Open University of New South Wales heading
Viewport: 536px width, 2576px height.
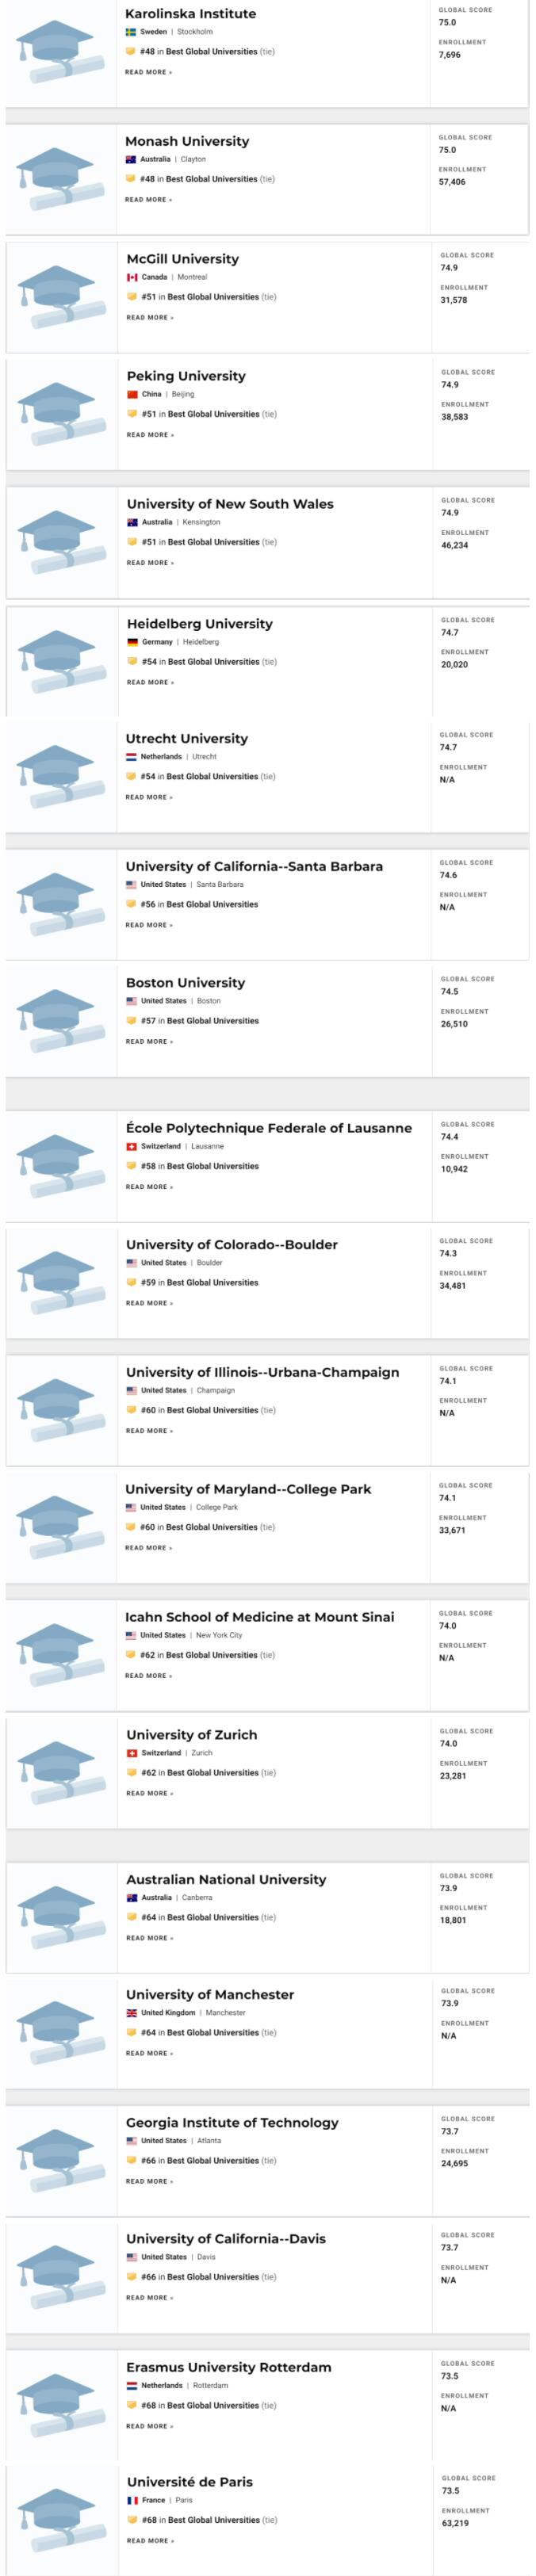point(230,504)
